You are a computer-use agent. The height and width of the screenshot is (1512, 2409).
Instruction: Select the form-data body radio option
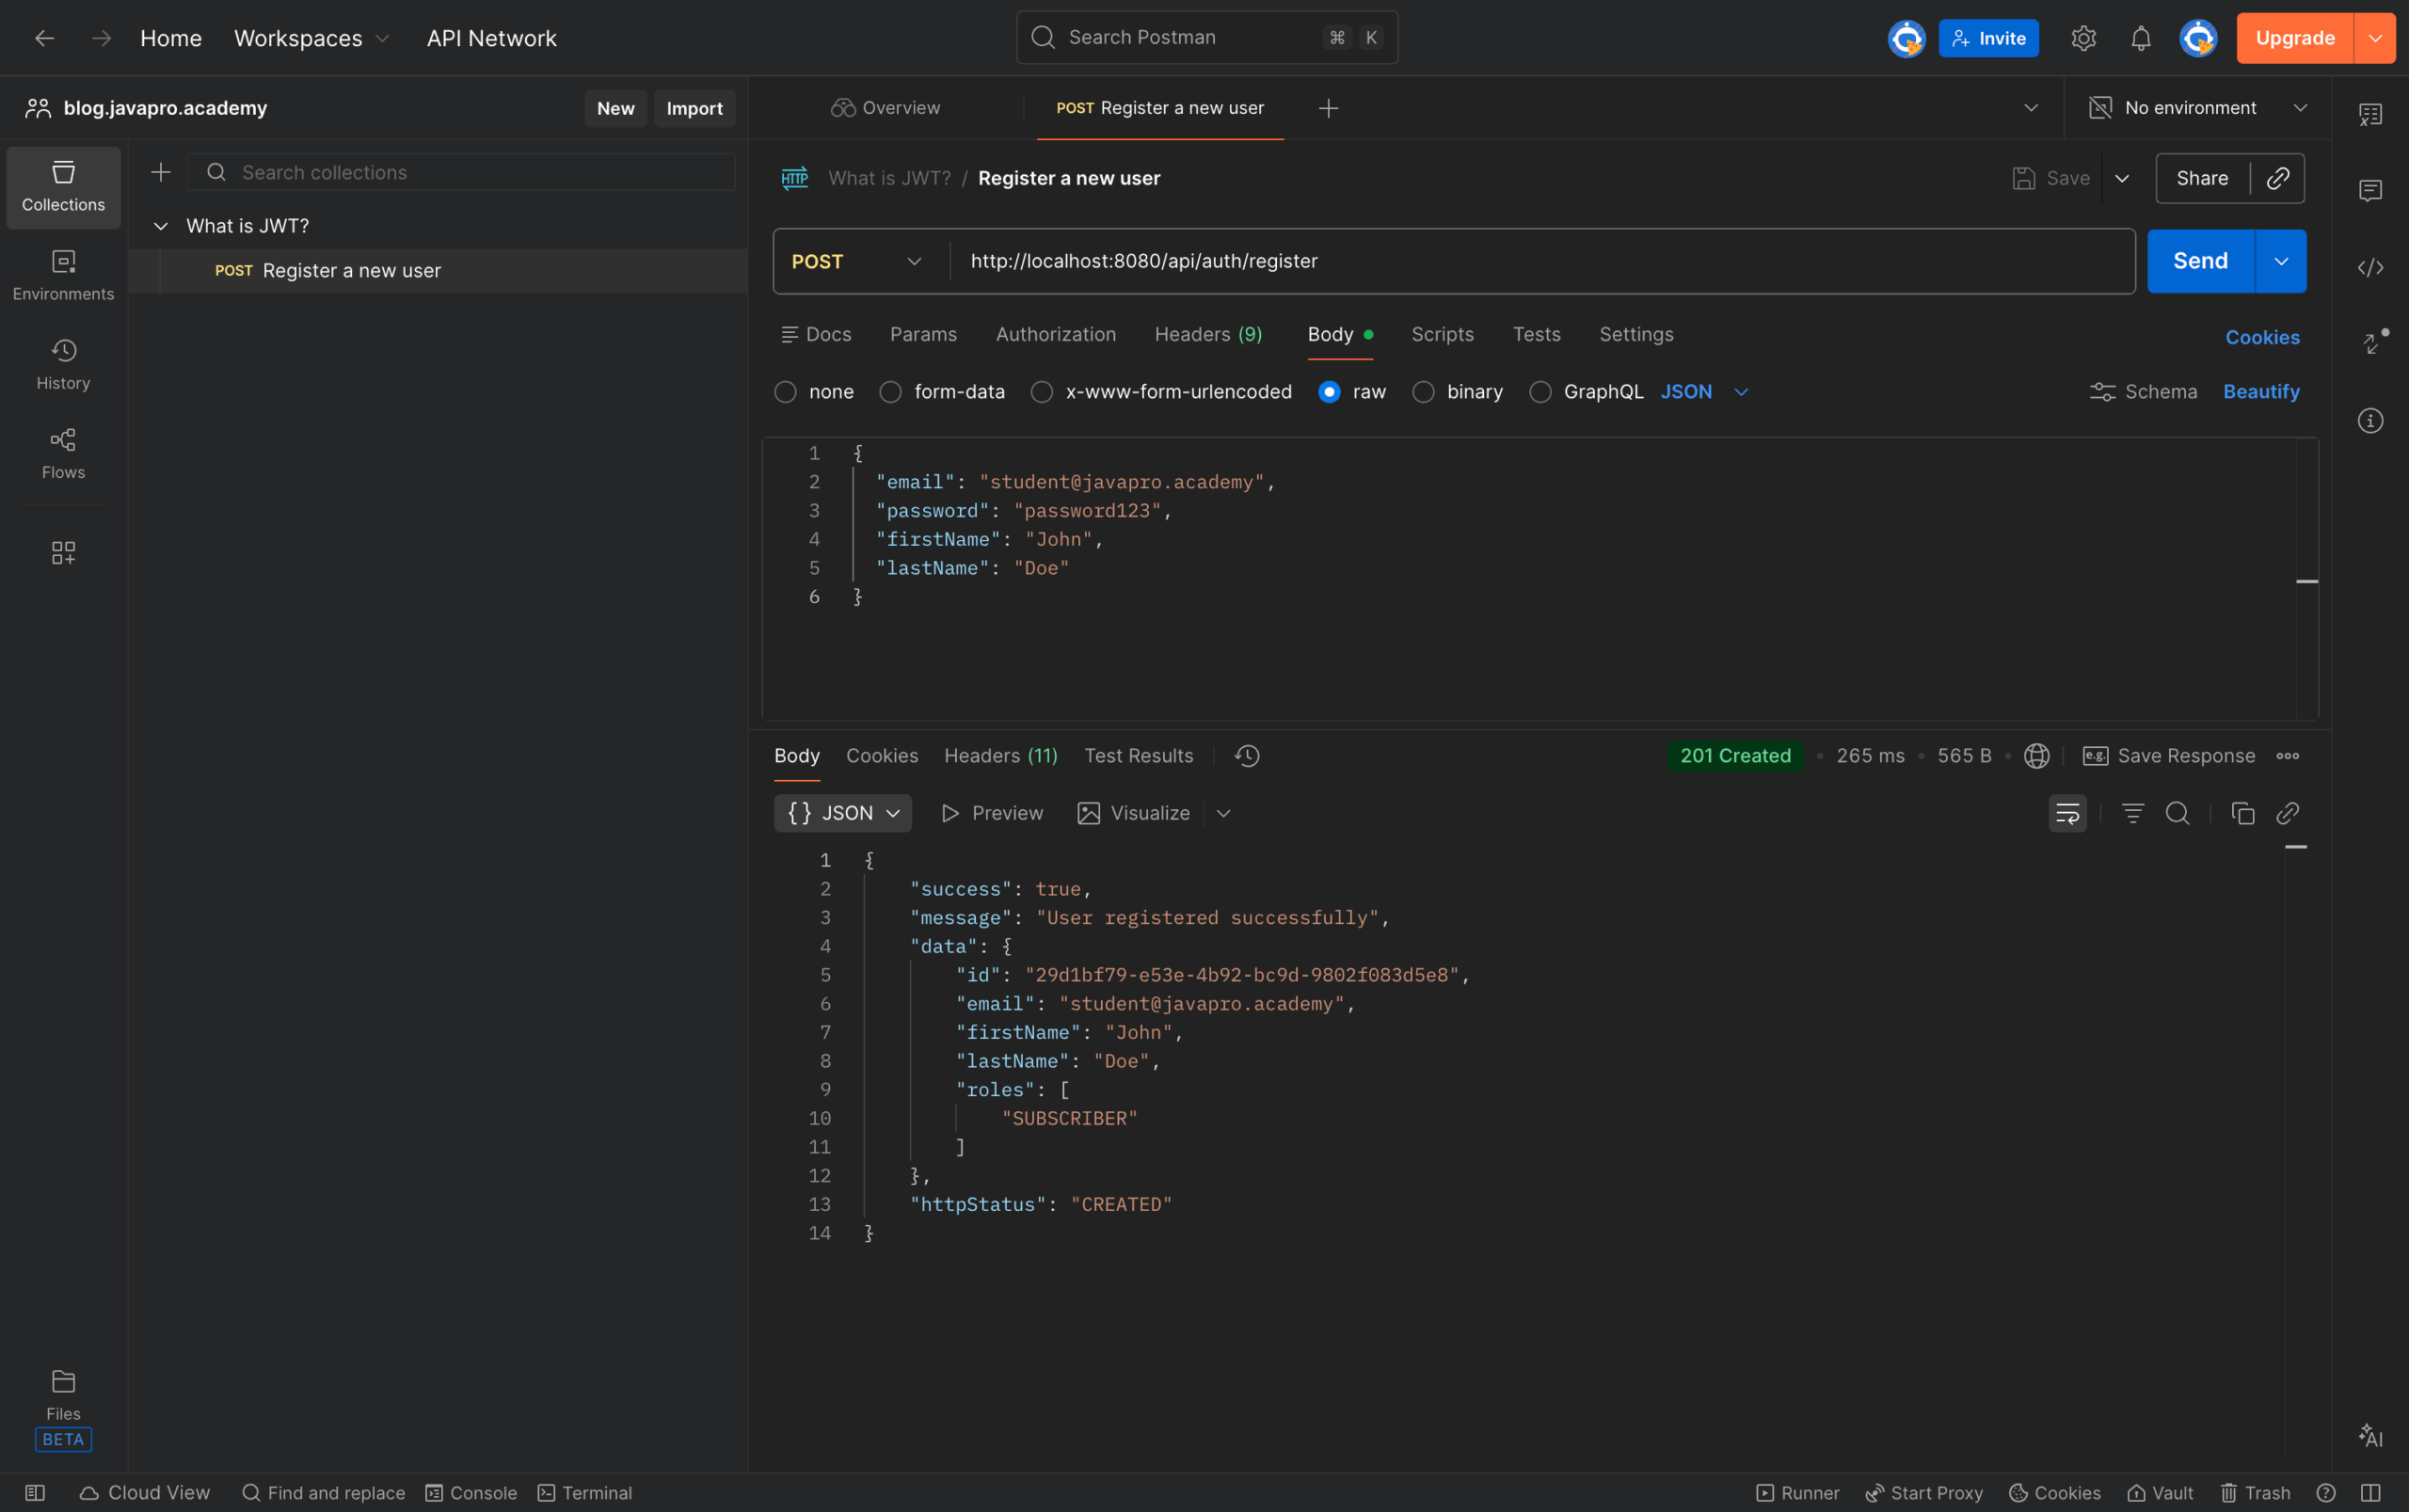(x=890, y=392)
